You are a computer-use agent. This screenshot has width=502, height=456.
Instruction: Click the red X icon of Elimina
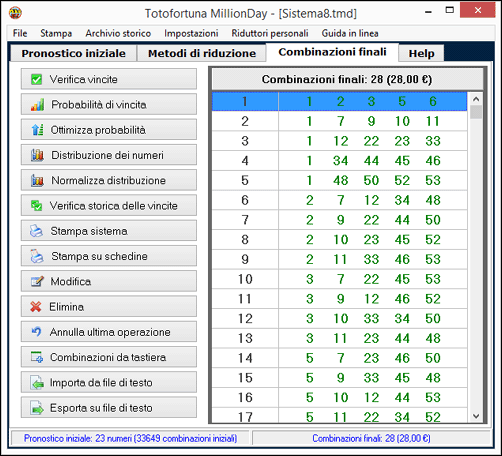[36, 307]
